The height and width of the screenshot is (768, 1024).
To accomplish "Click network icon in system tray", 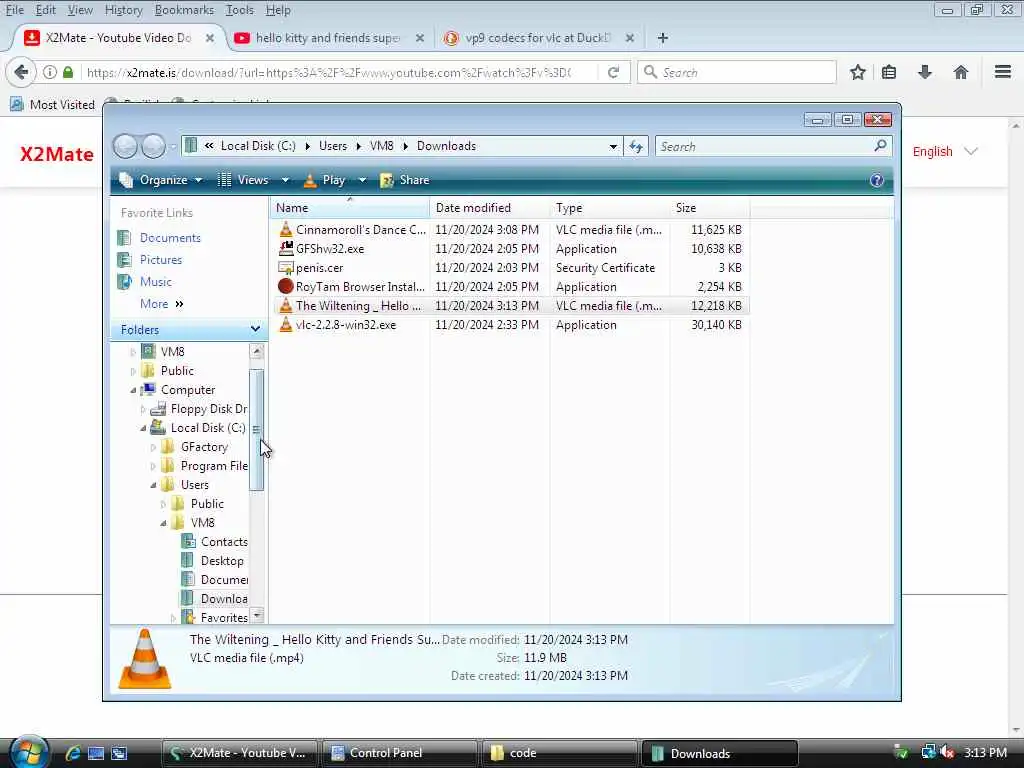I will [x=927, y=752].
